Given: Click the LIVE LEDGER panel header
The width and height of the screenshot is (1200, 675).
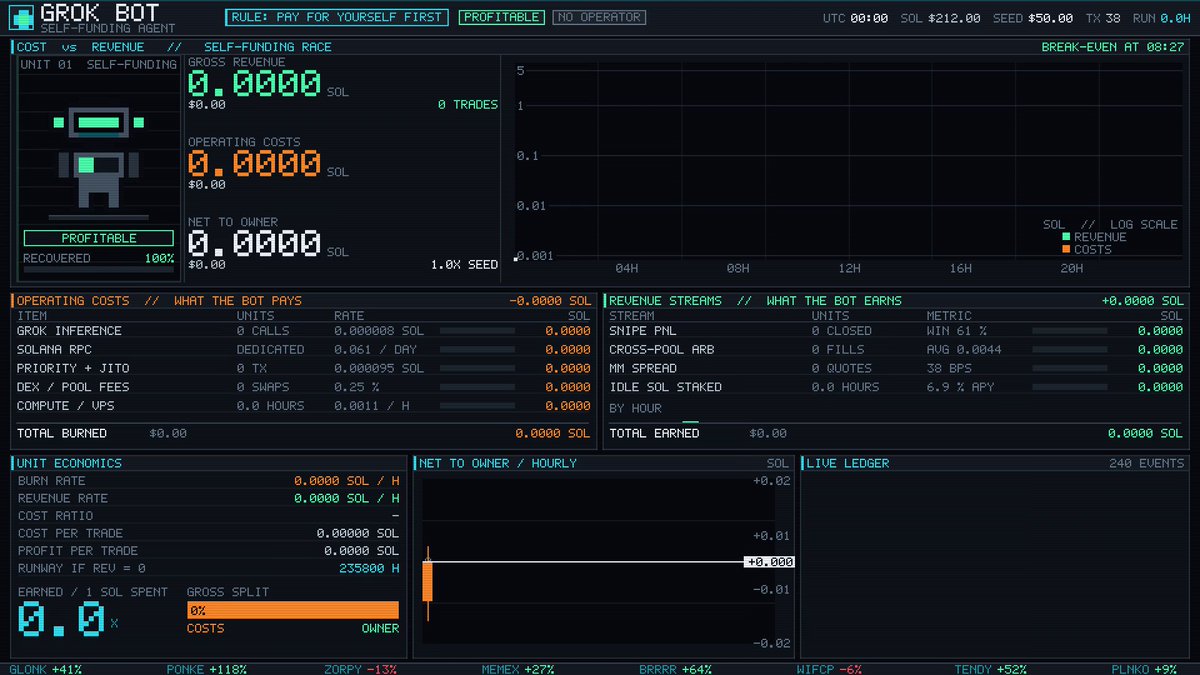Looking at the screenshot, I should point(848,463).
